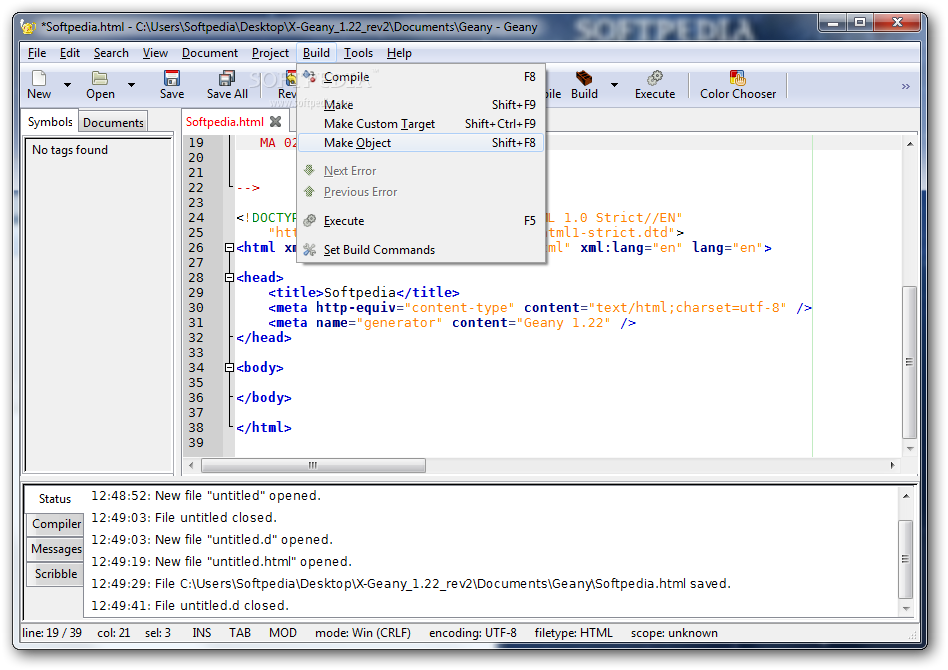Image resolution: width=948 pixels, height=670 pixels.
Task: Click line number 30 in the margin
Action: pos(196,308)
